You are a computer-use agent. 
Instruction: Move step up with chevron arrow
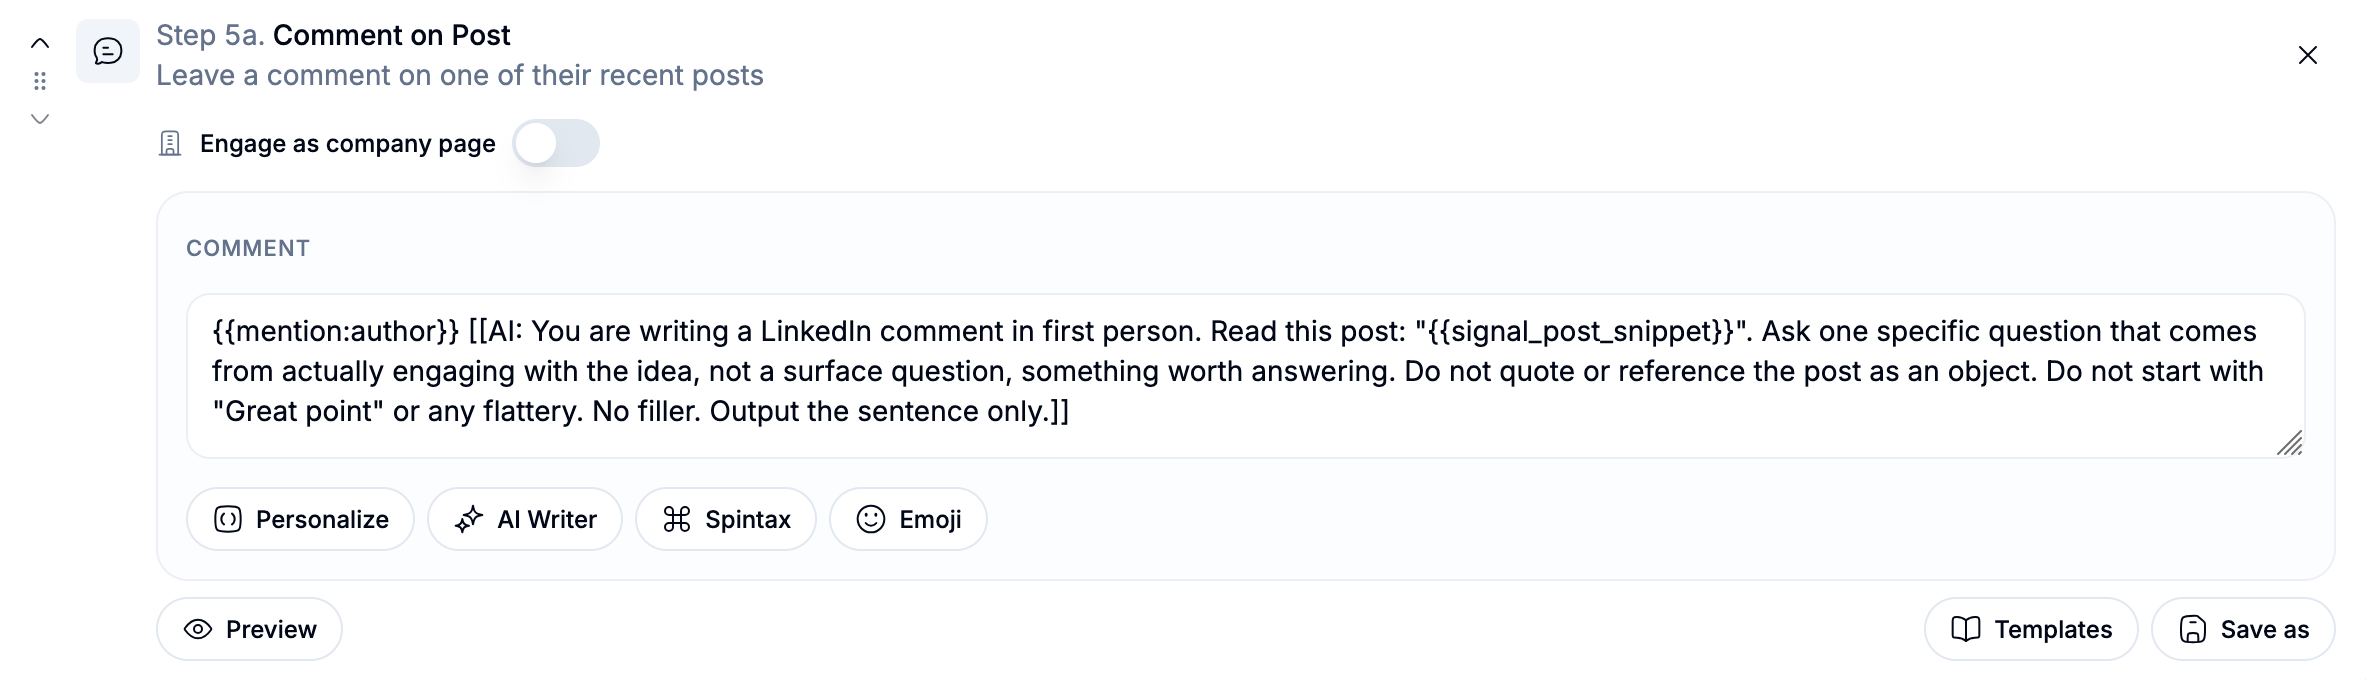pyautogui.click(x=40, y=43)
